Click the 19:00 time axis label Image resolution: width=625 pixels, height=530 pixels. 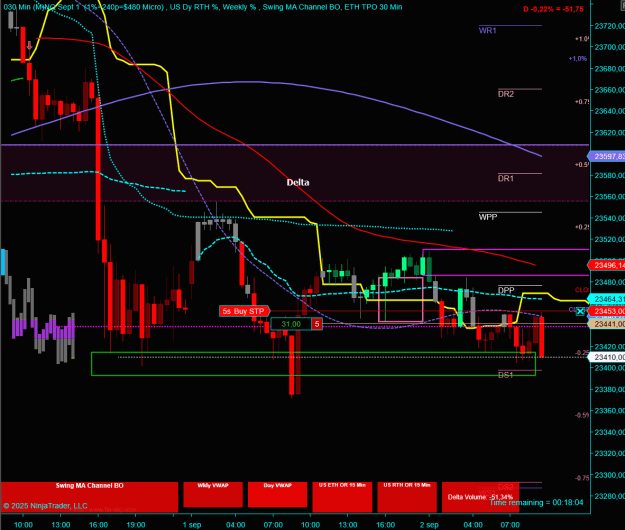coord(136,525)
